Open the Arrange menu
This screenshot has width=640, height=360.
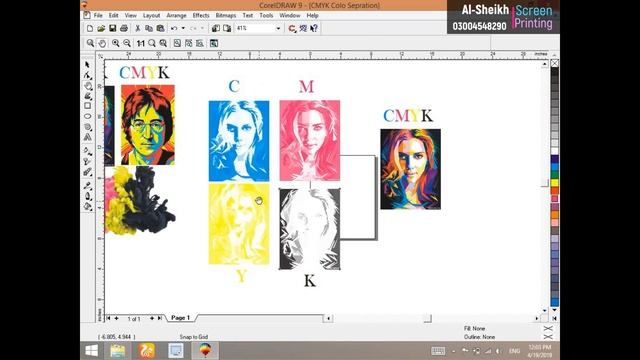176,15
